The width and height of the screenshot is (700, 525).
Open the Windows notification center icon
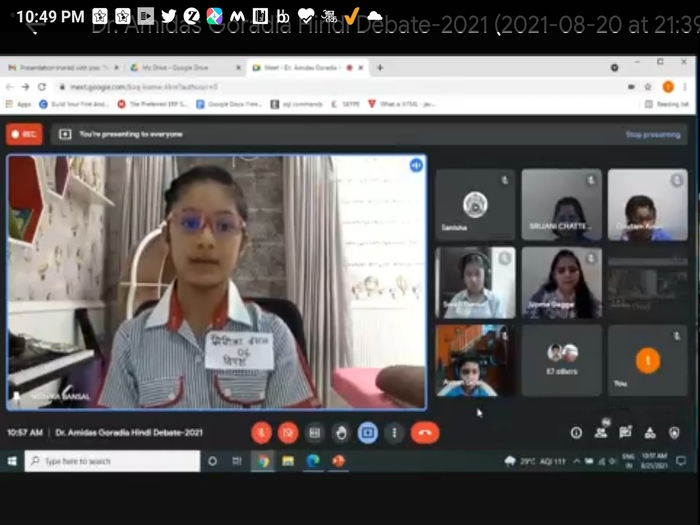pos(681,461)
